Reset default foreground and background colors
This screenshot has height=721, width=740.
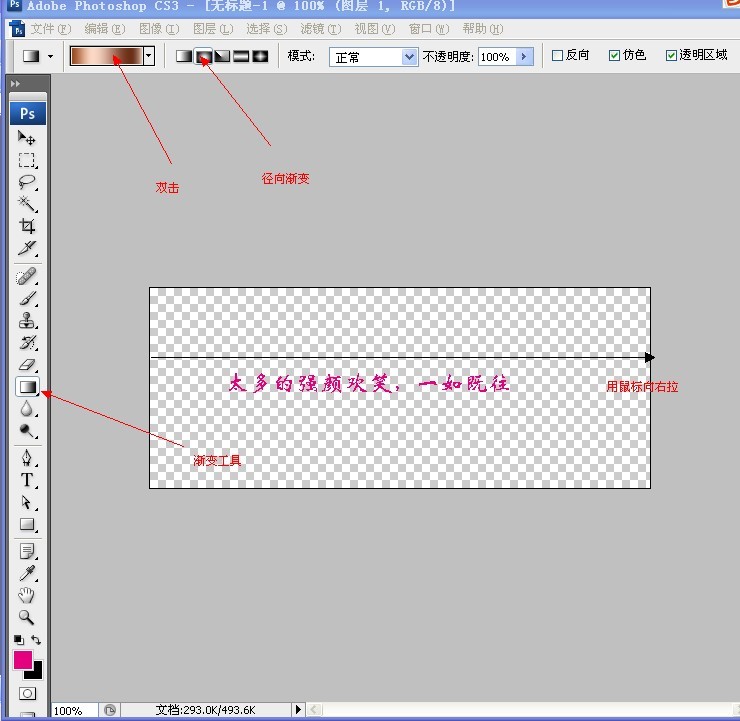pyautogui.click(x=18, y=640)
